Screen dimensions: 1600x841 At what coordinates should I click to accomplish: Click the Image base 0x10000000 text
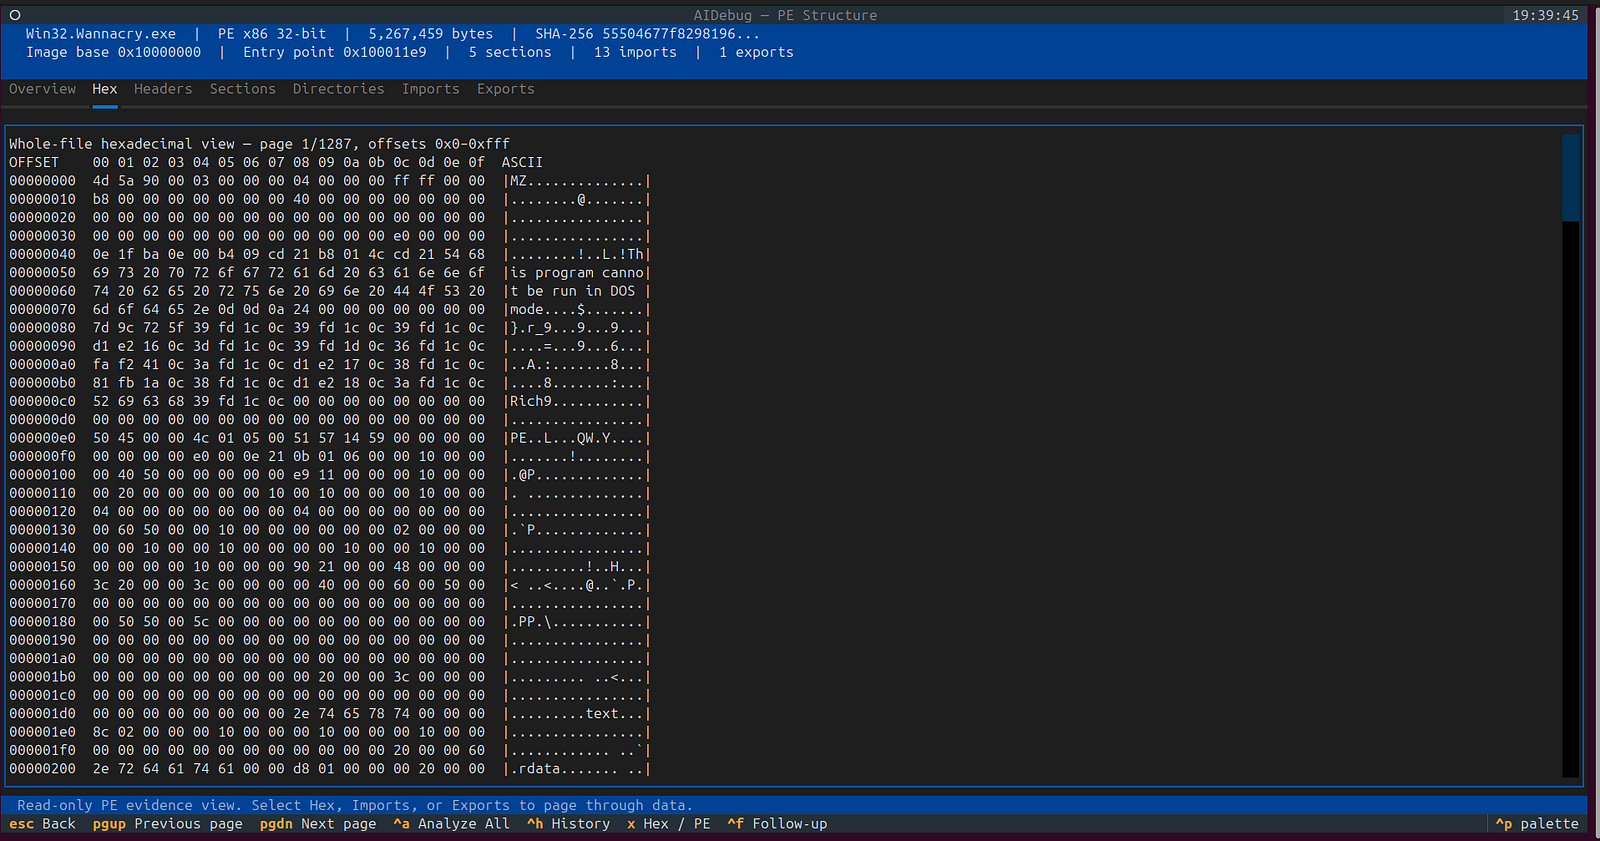[x=113, y=52]
